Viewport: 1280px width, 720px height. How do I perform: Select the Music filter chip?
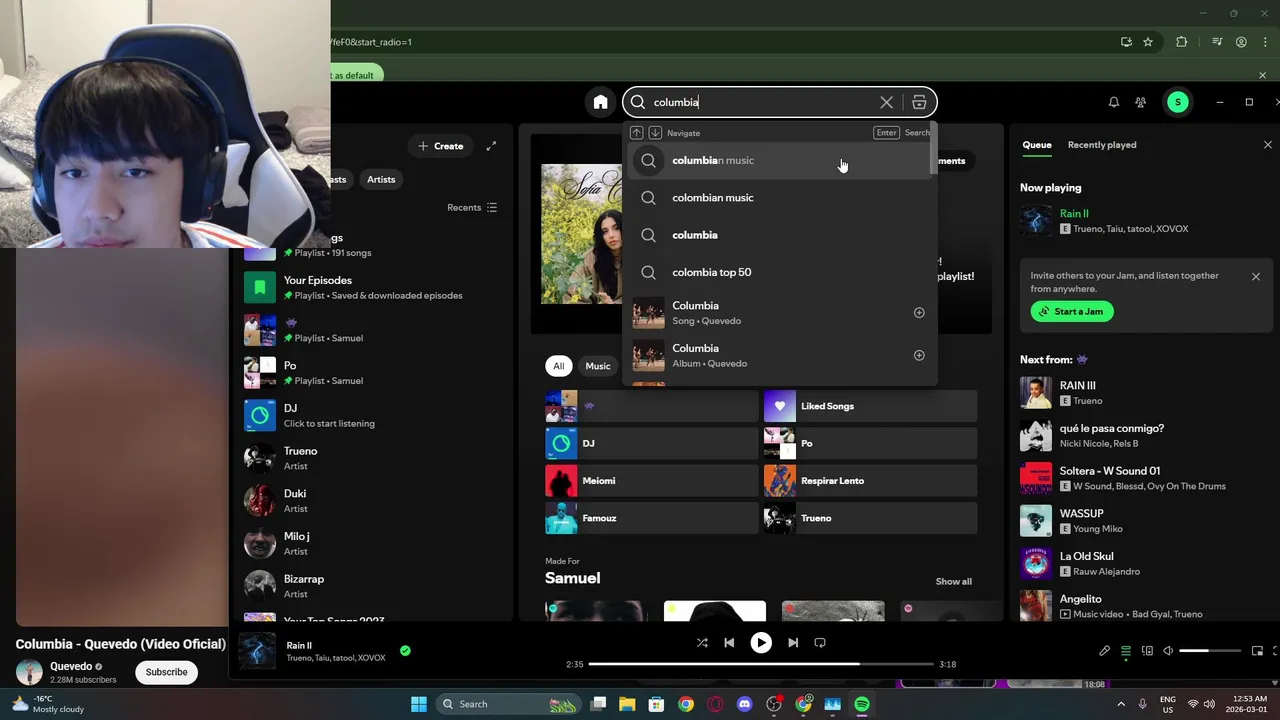pos(598,366)
